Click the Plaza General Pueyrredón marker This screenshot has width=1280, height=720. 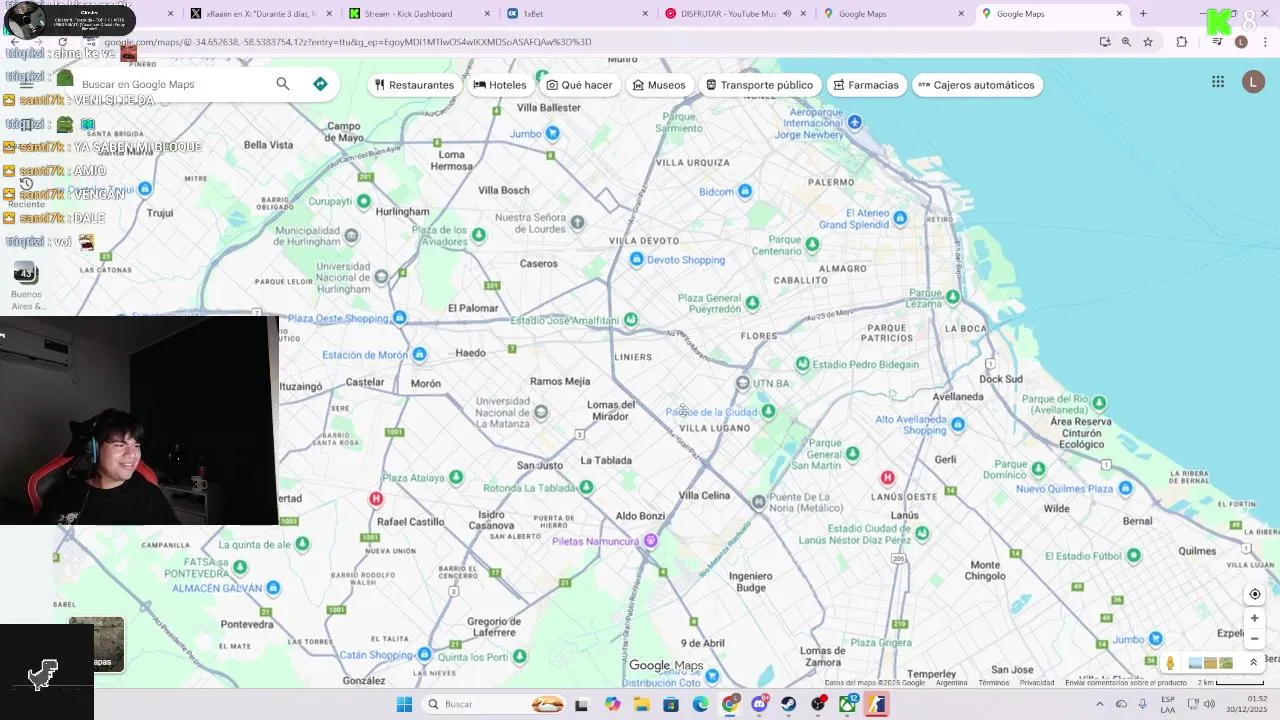coord(752,302)
